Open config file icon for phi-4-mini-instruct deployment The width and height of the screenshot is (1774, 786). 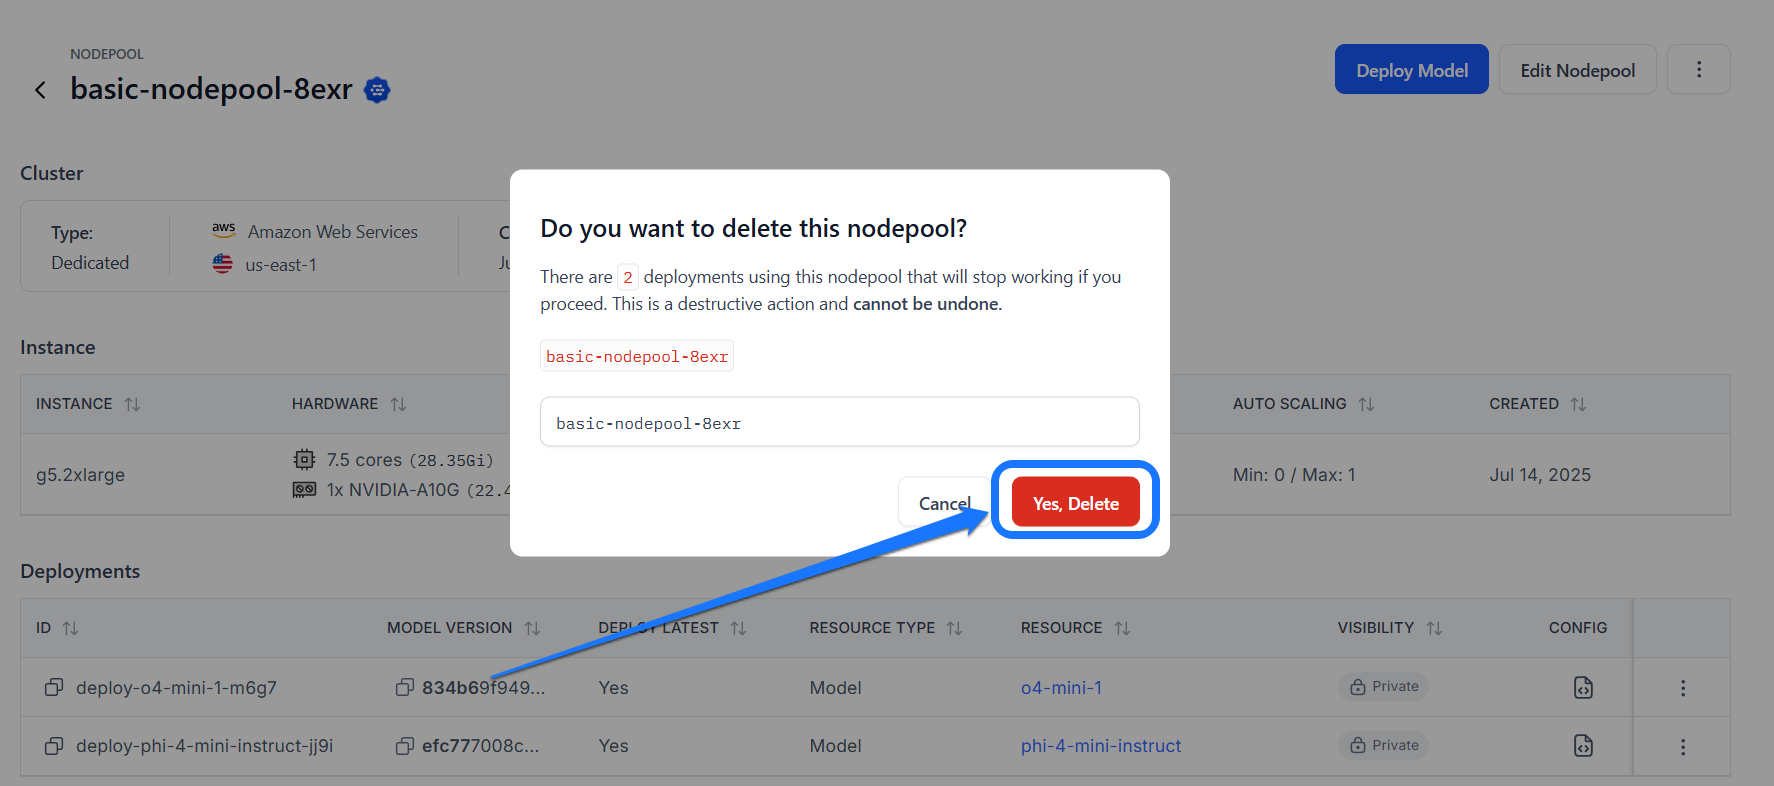tap(1583, 745)
